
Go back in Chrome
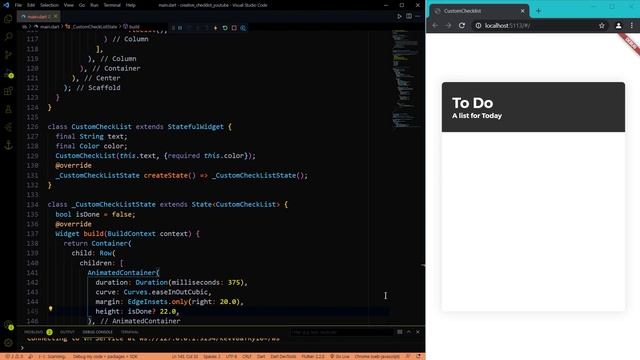click(435, 25)
